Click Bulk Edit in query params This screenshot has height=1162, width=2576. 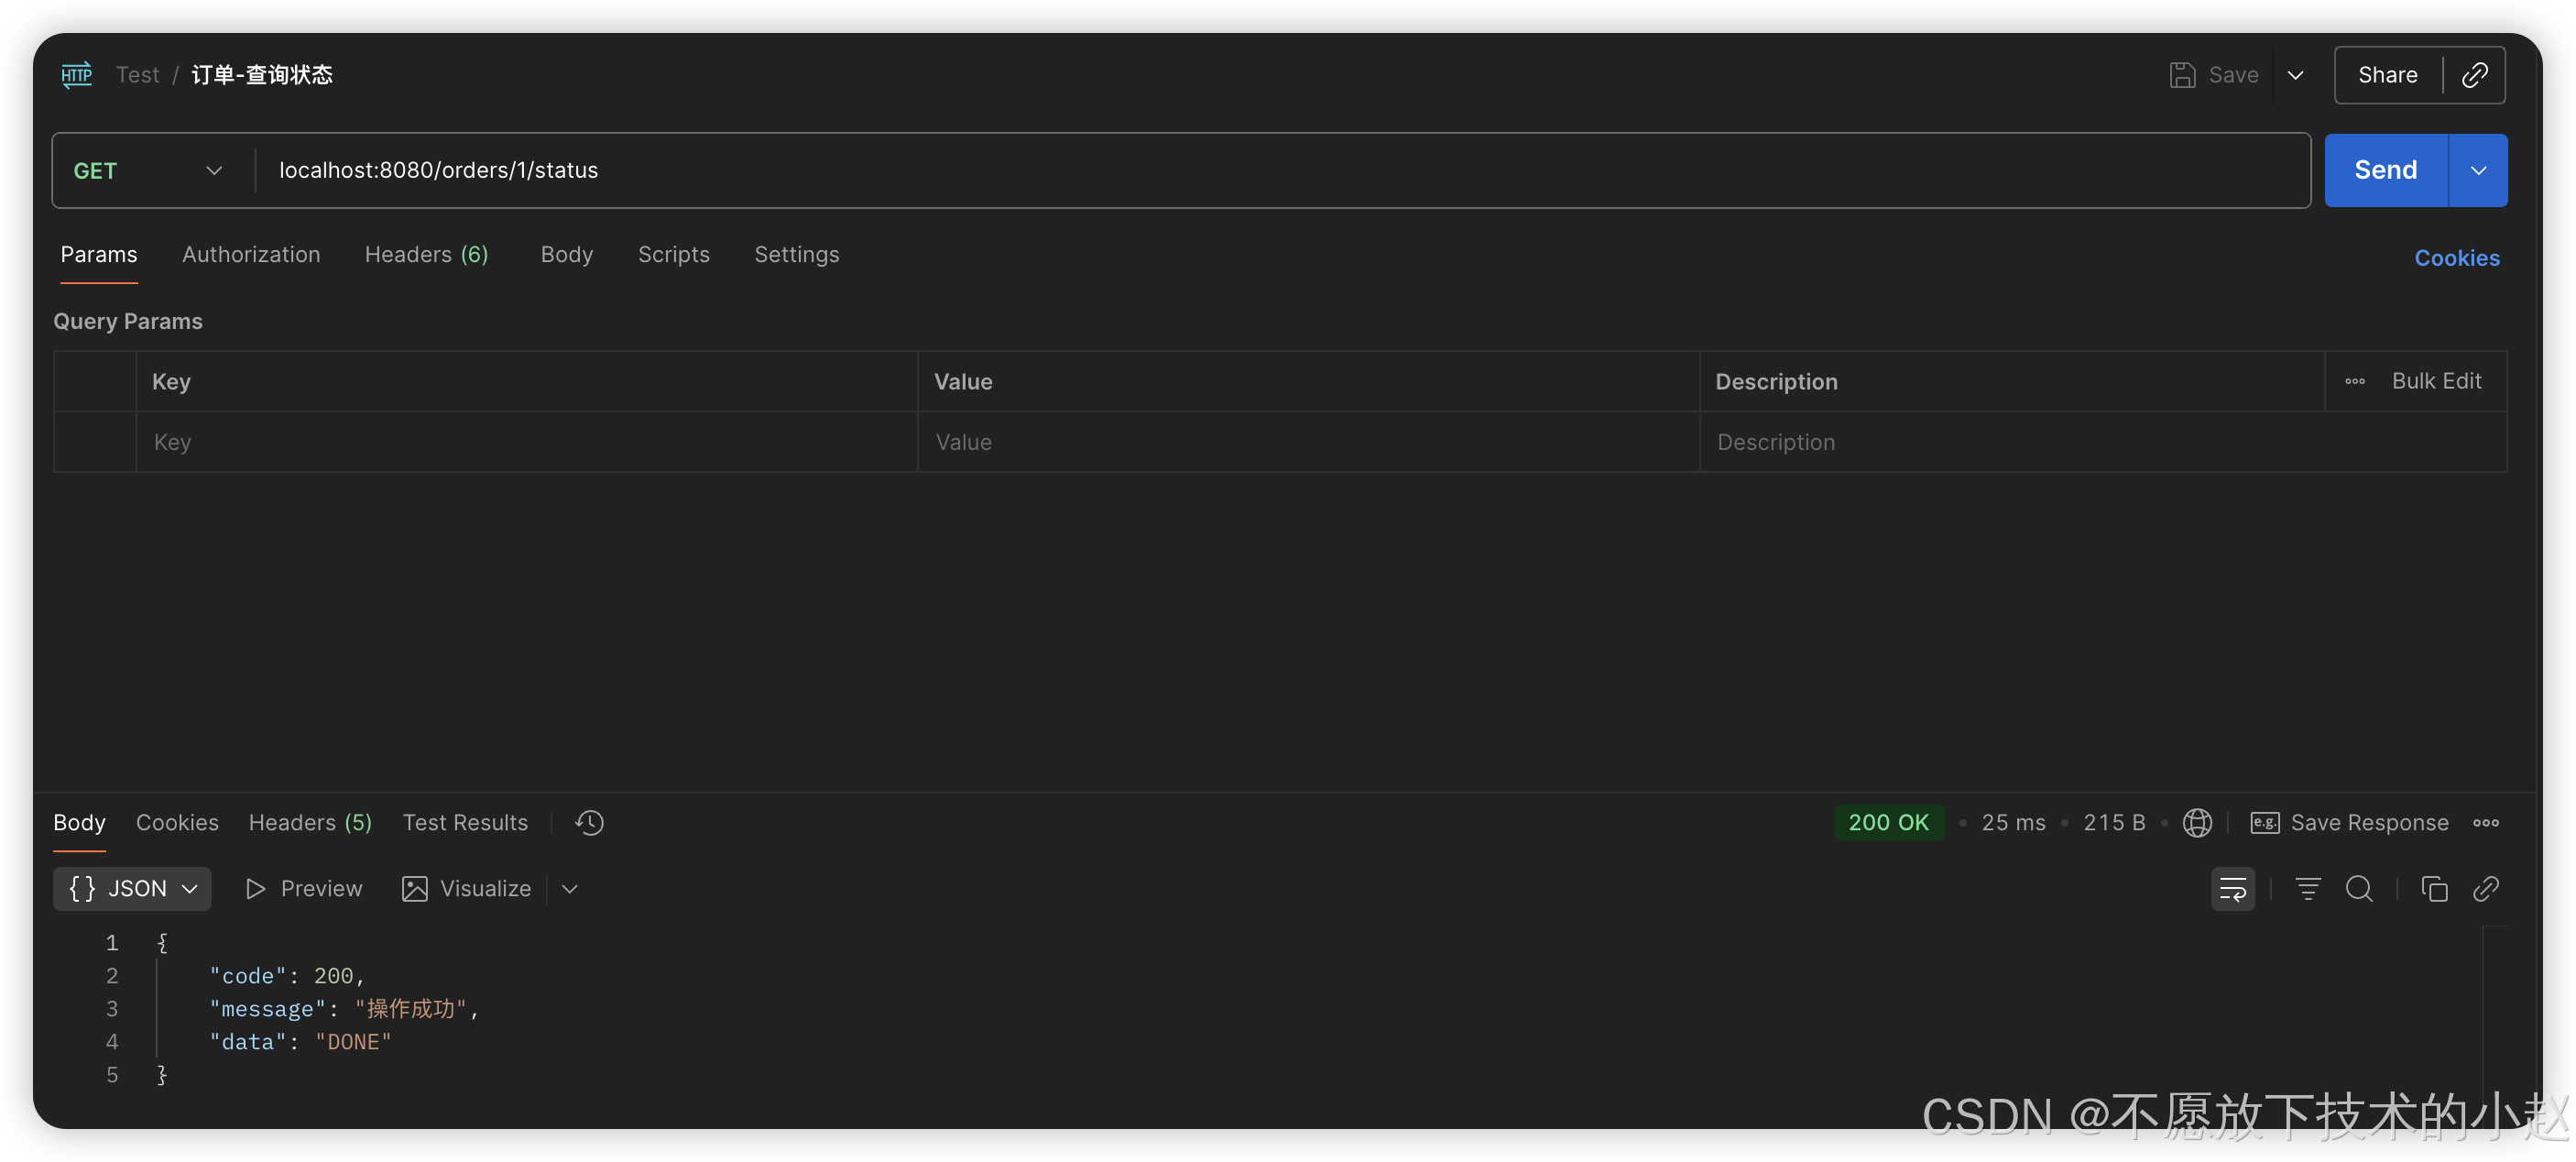pos(2436,381)
